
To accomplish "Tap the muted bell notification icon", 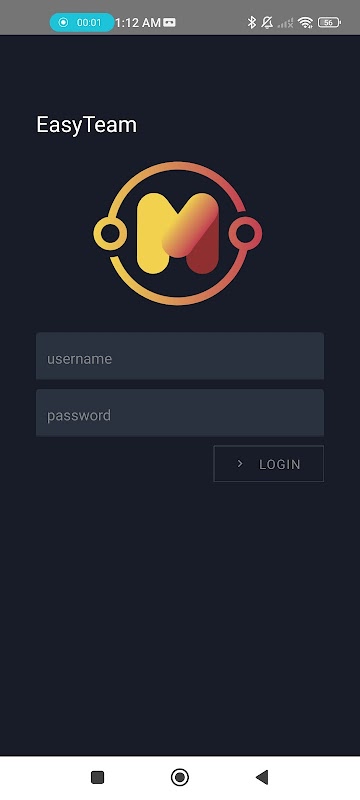I will (x=267, y=22).
